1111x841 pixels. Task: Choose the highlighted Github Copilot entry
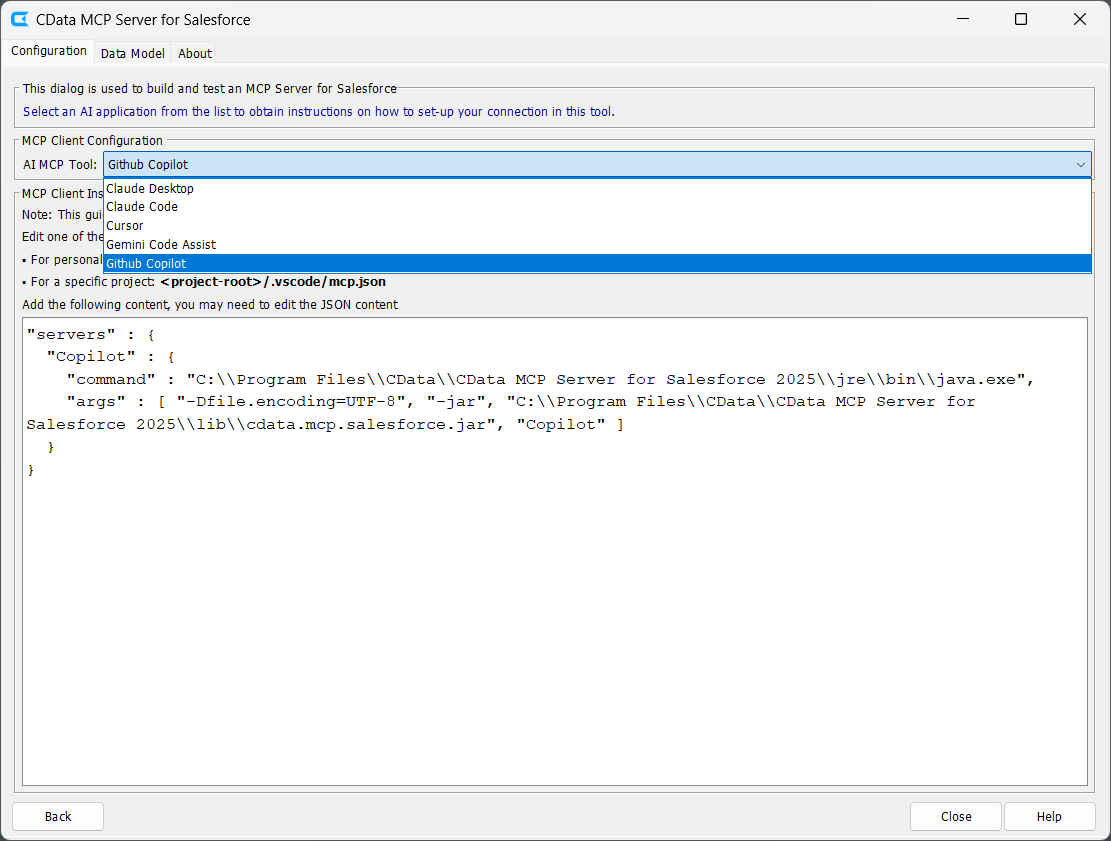tap(146, 264)
